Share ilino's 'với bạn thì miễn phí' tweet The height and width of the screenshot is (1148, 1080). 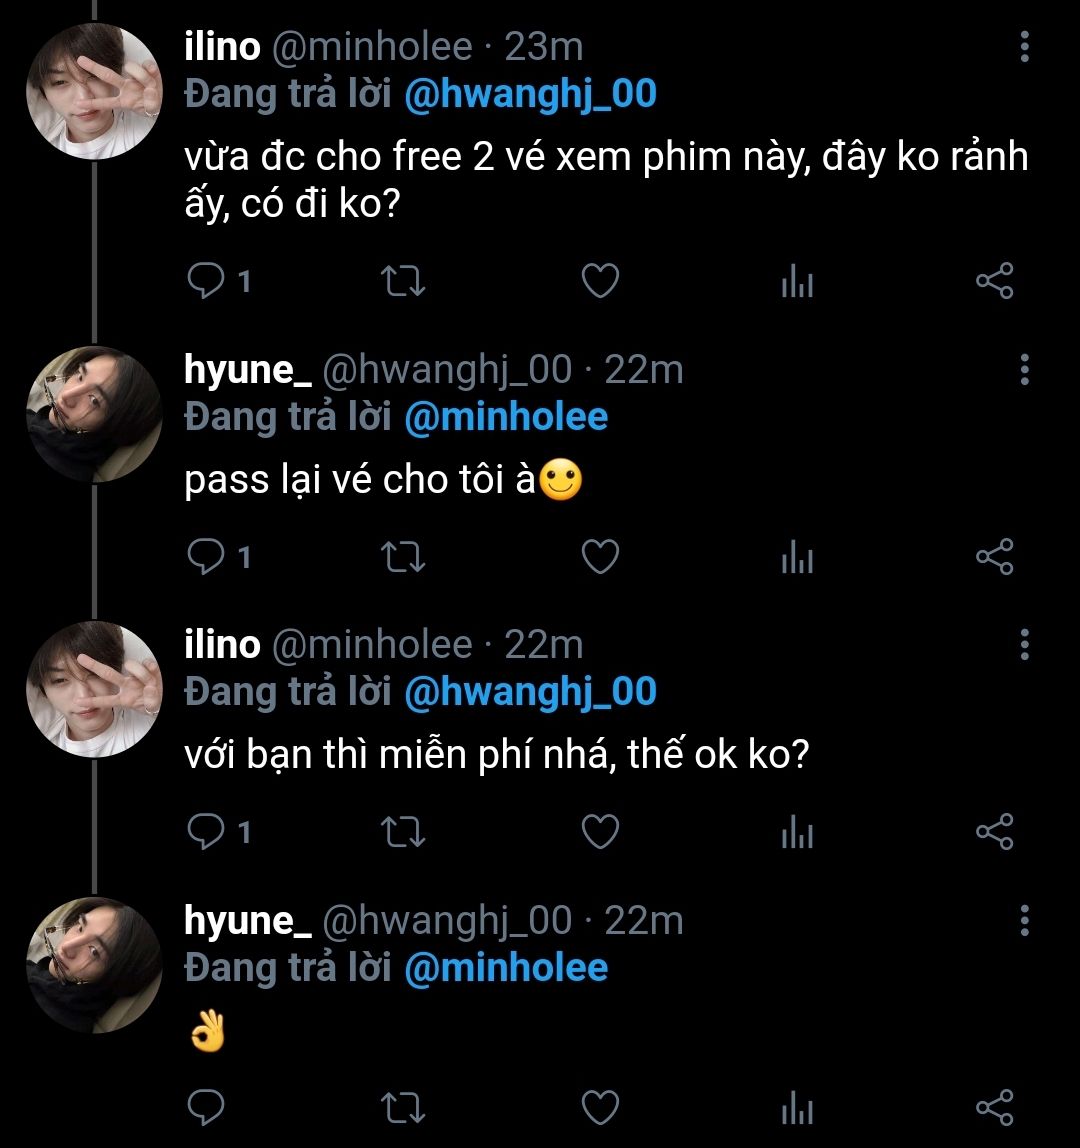click(x=994, y=832)
